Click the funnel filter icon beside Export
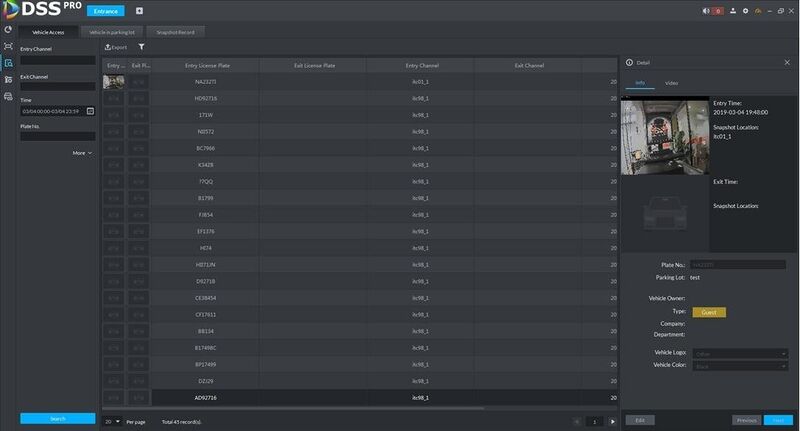Image resolution: width=800 pixels, height=431 pixels. point(141,47)
